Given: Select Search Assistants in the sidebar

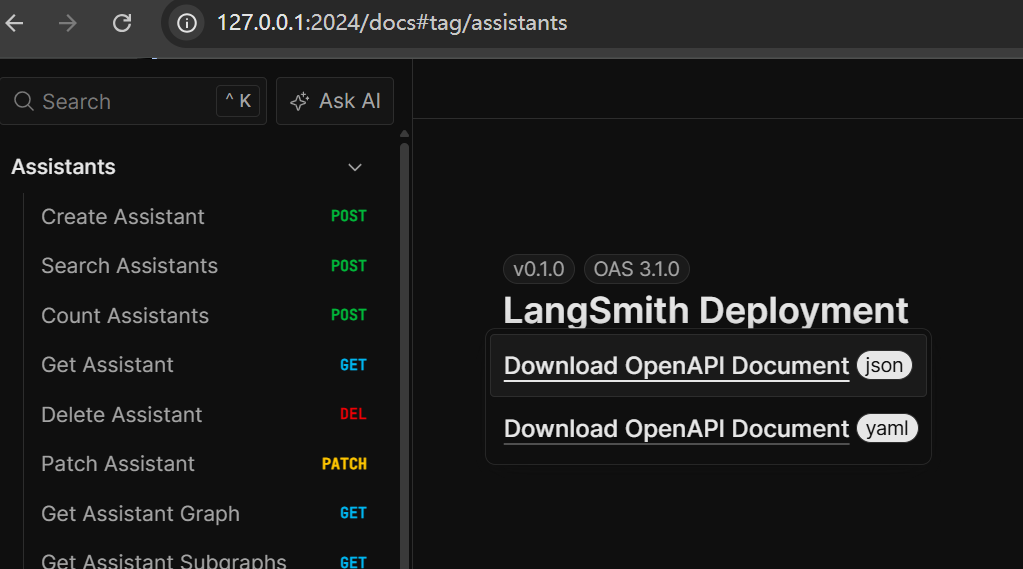Looking at the screenshot, I should tap(129, 266).
